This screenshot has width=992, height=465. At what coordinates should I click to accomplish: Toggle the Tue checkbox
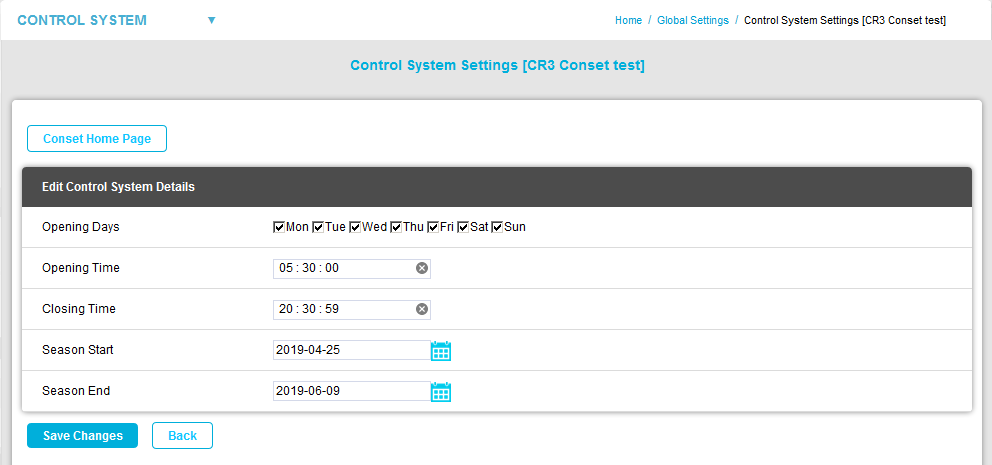[x=318, y=227]
